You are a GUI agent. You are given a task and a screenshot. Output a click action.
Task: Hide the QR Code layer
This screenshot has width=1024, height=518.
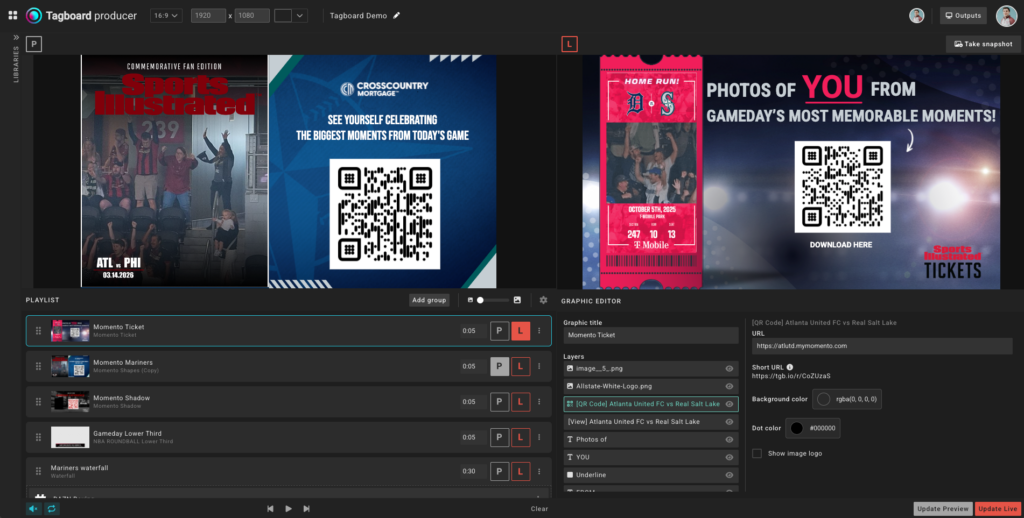click(x=729, y=404)
